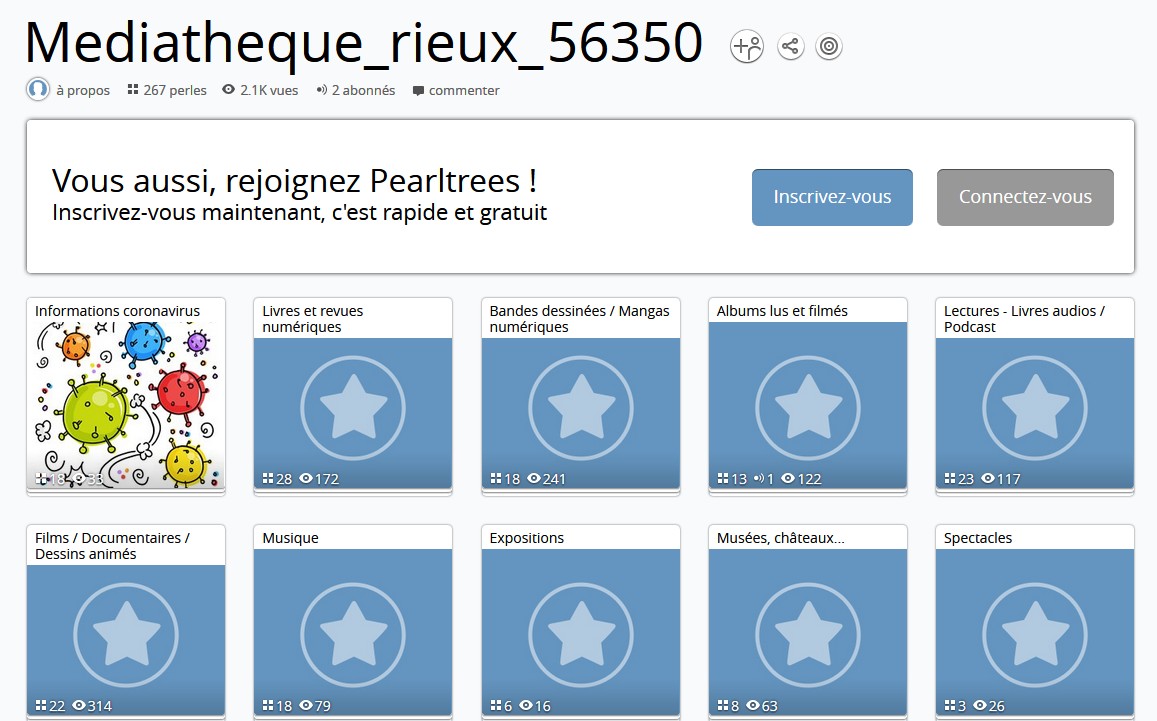Open the Musique collection
The width and height of the screenshot is (1157, 721).
353,621
